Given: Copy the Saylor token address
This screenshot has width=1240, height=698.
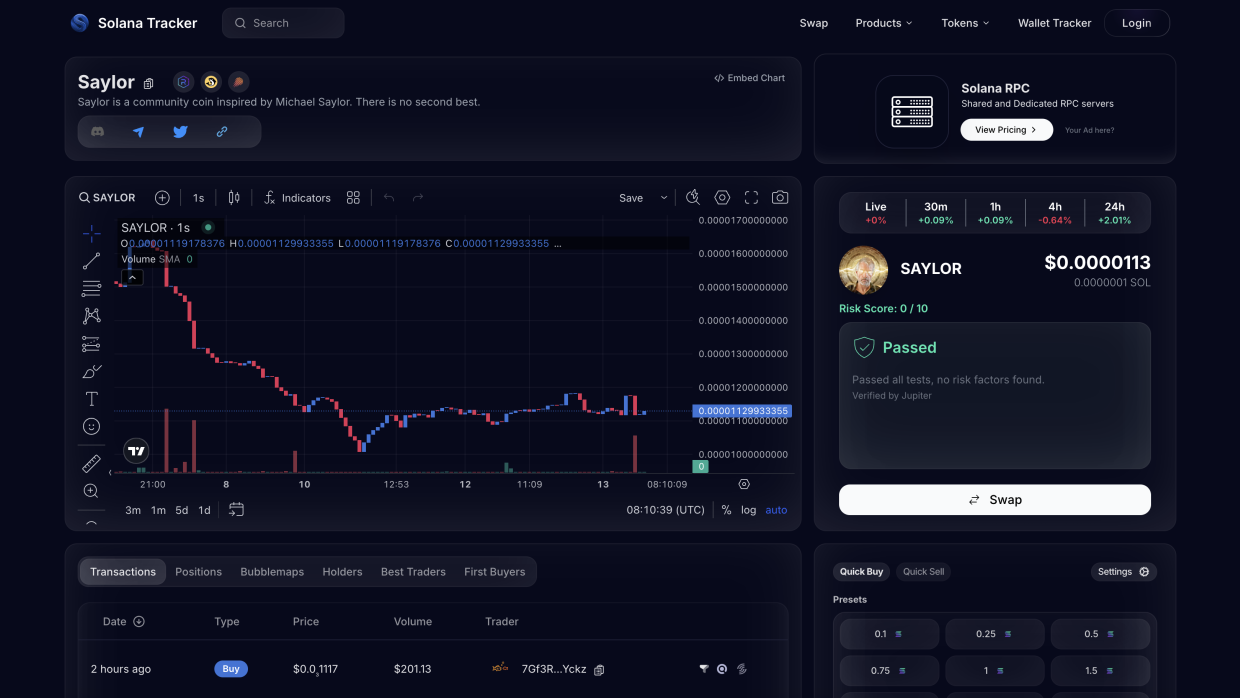Looking at the screenshot, I should click(x=149, y=84).
